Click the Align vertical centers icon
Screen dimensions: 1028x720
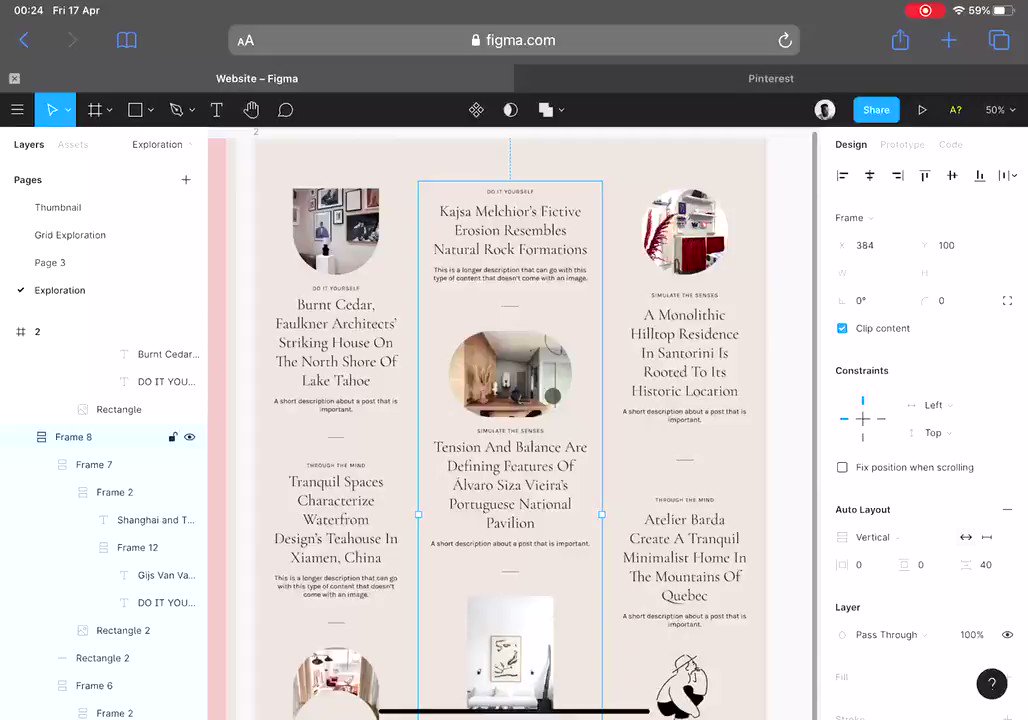click(x=952, y=175)
